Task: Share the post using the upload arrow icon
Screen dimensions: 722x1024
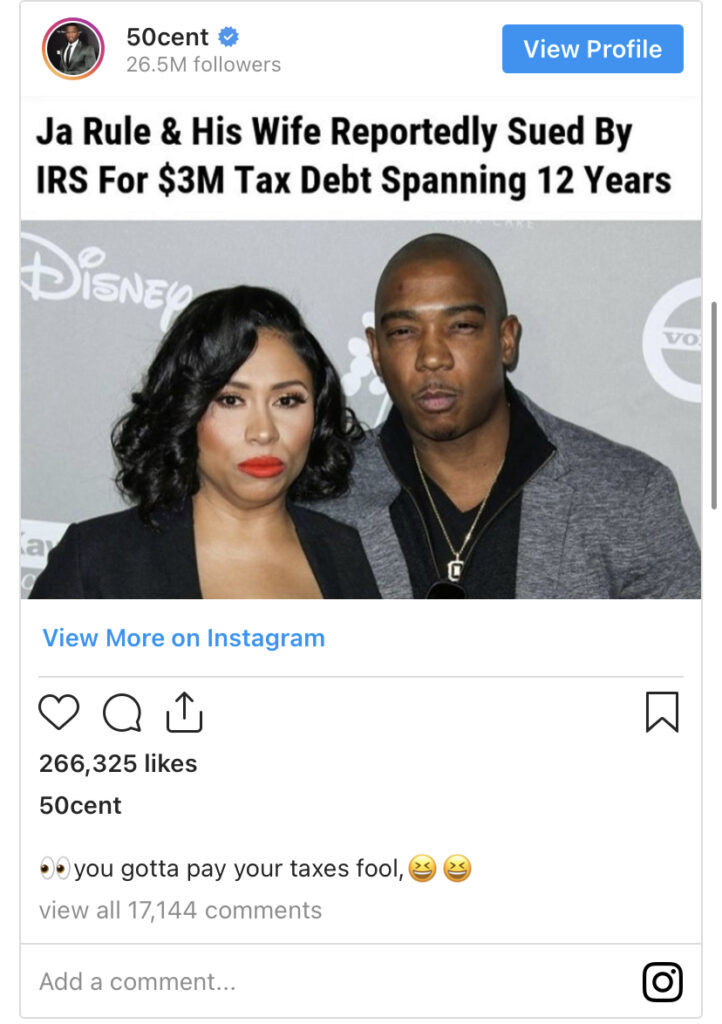Action: coord(184,711)
